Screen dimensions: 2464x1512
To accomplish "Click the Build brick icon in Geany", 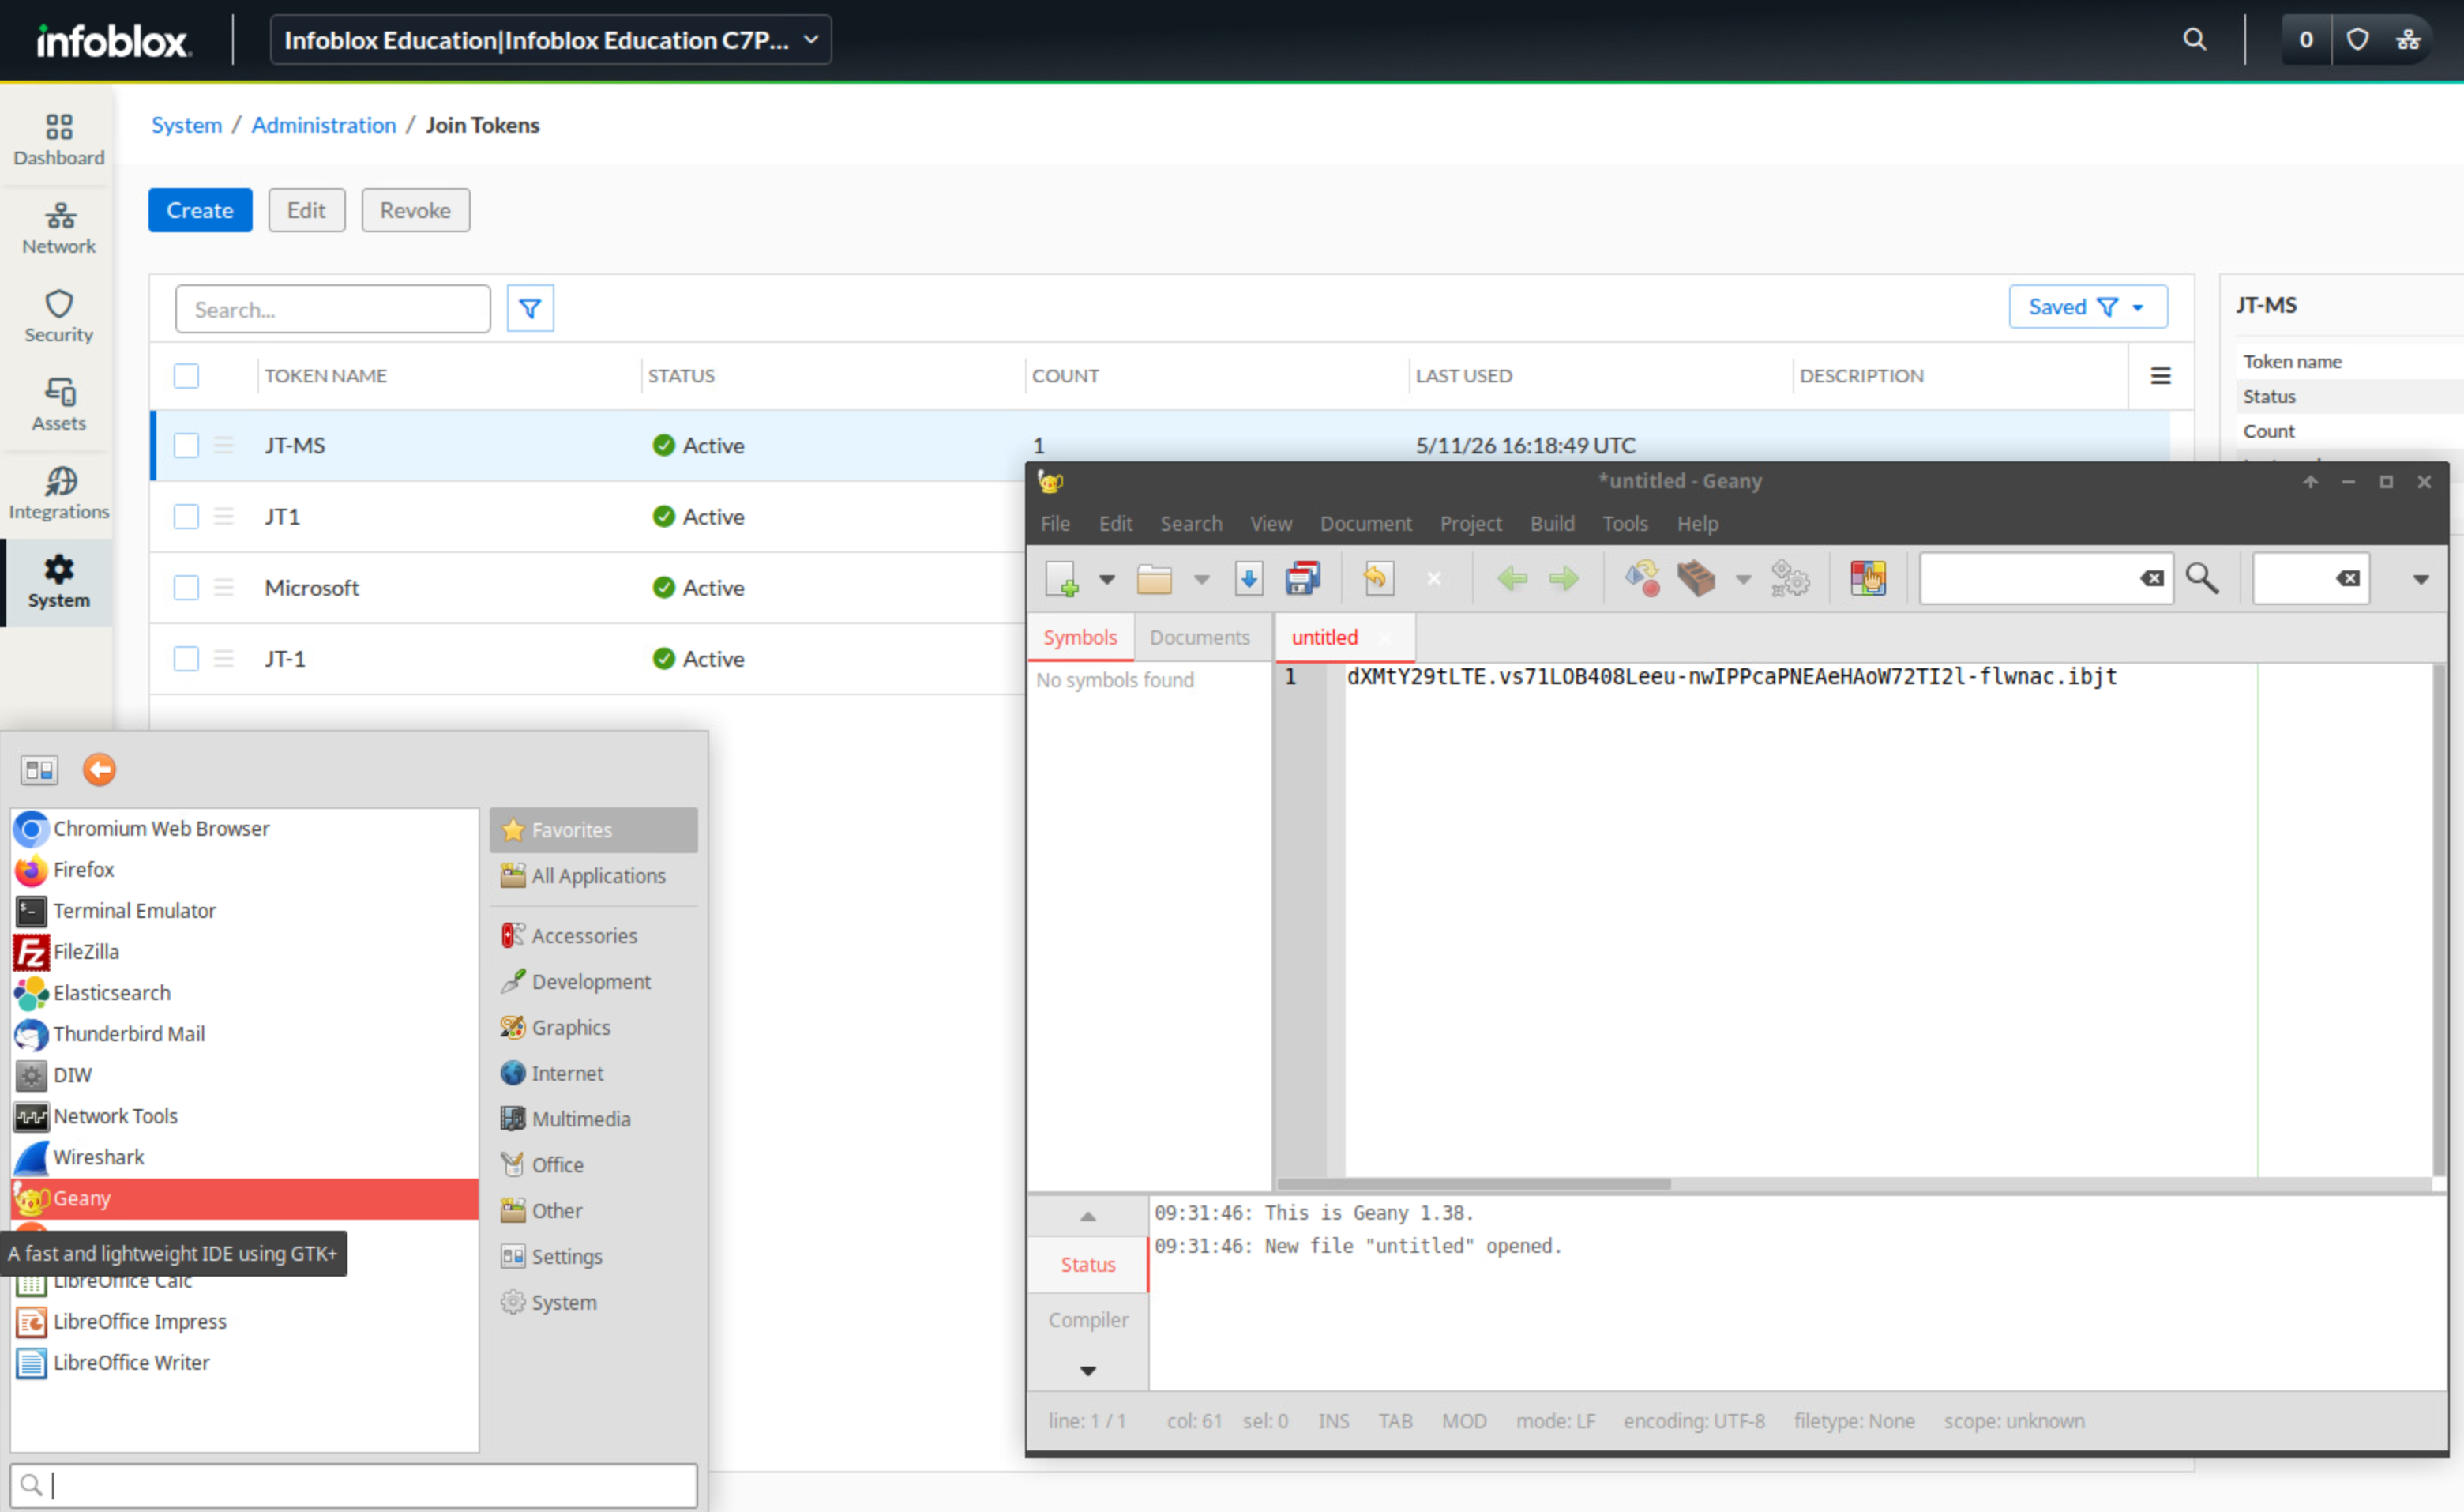I will [1696, 578].
